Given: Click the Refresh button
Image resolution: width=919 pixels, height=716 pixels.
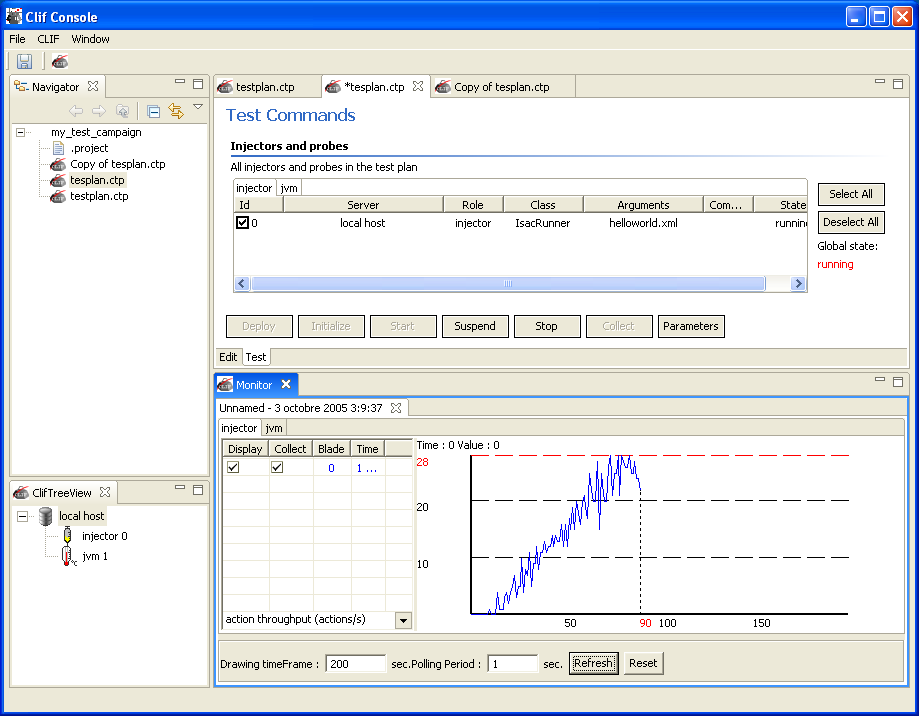Looking at the screenshot, I should click(x=593, y=664).
